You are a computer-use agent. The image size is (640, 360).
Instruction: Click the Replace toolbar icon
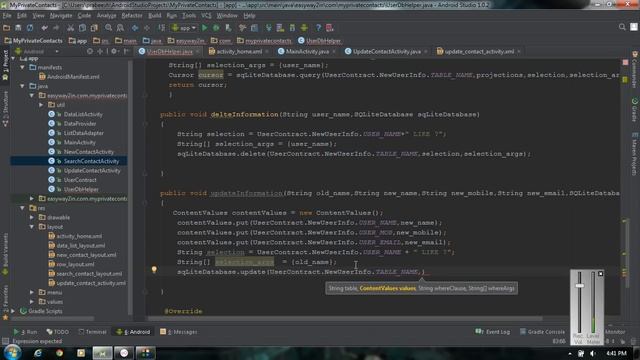tap(120, 28)
